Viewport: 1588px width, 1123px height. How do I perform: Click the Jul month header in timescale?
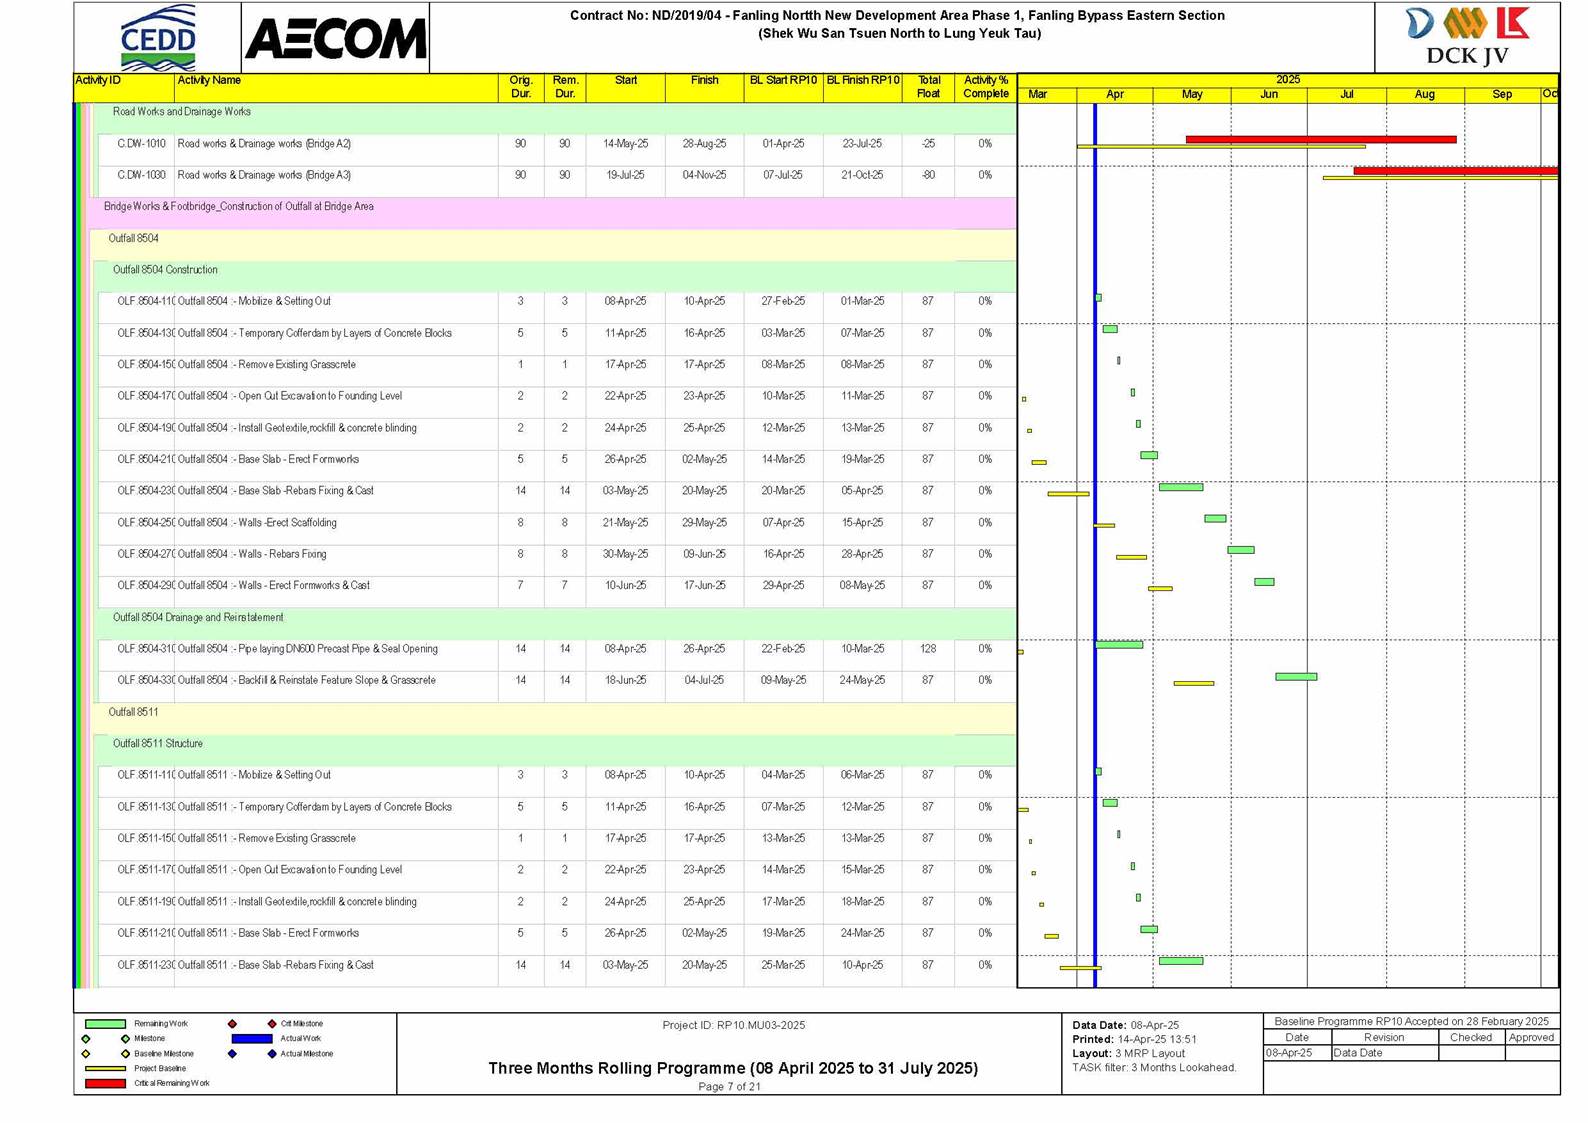1346,94
